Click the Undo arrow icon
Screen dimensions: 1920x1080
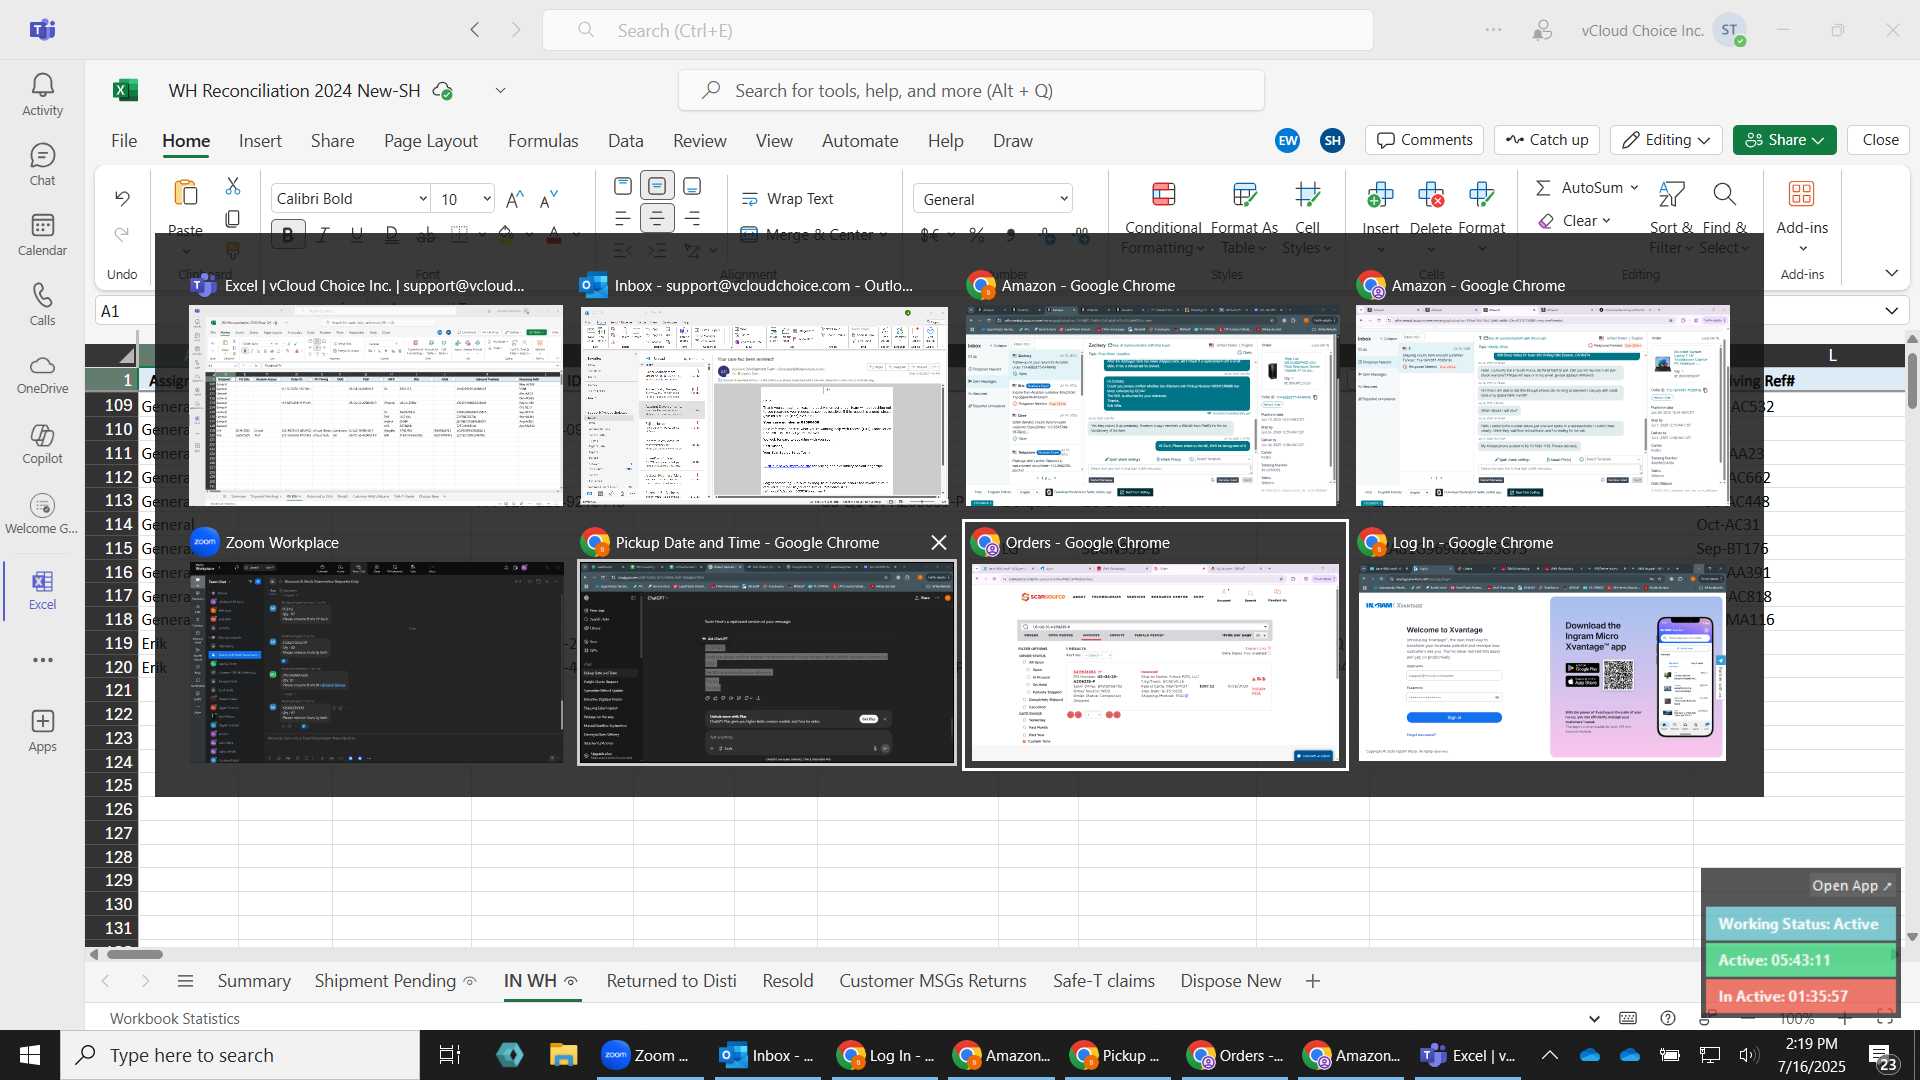[x=122, y=198]
